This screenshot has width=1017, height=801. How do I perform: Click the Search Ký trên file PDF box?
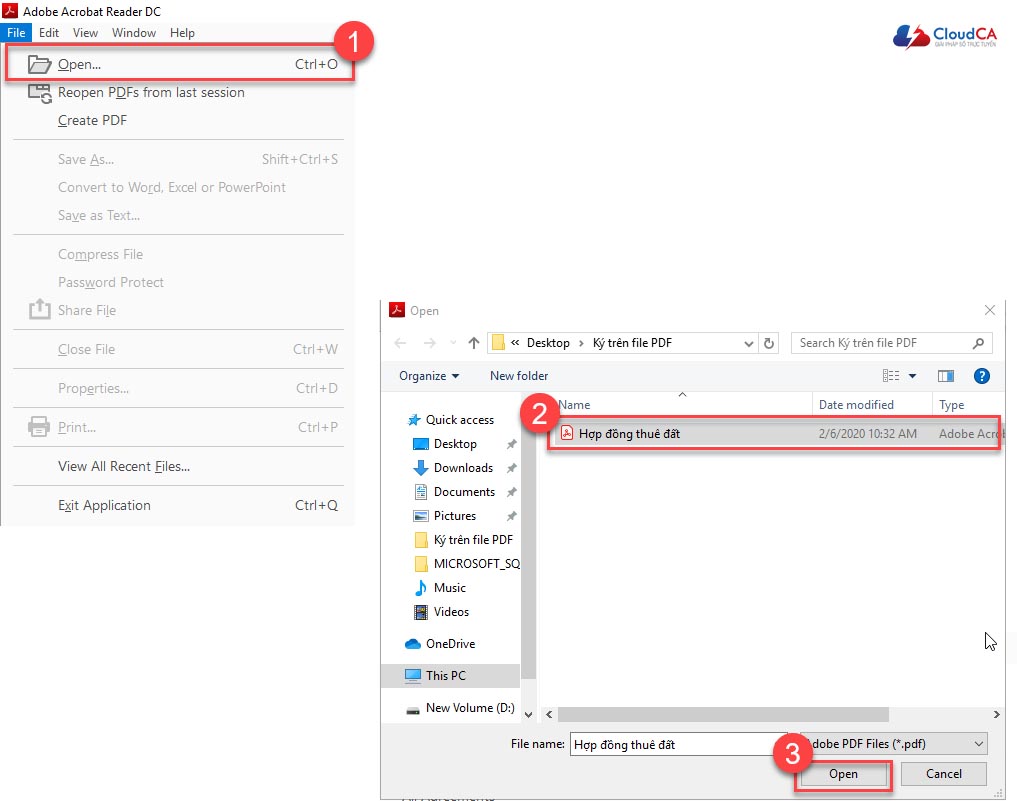(891, 343)
